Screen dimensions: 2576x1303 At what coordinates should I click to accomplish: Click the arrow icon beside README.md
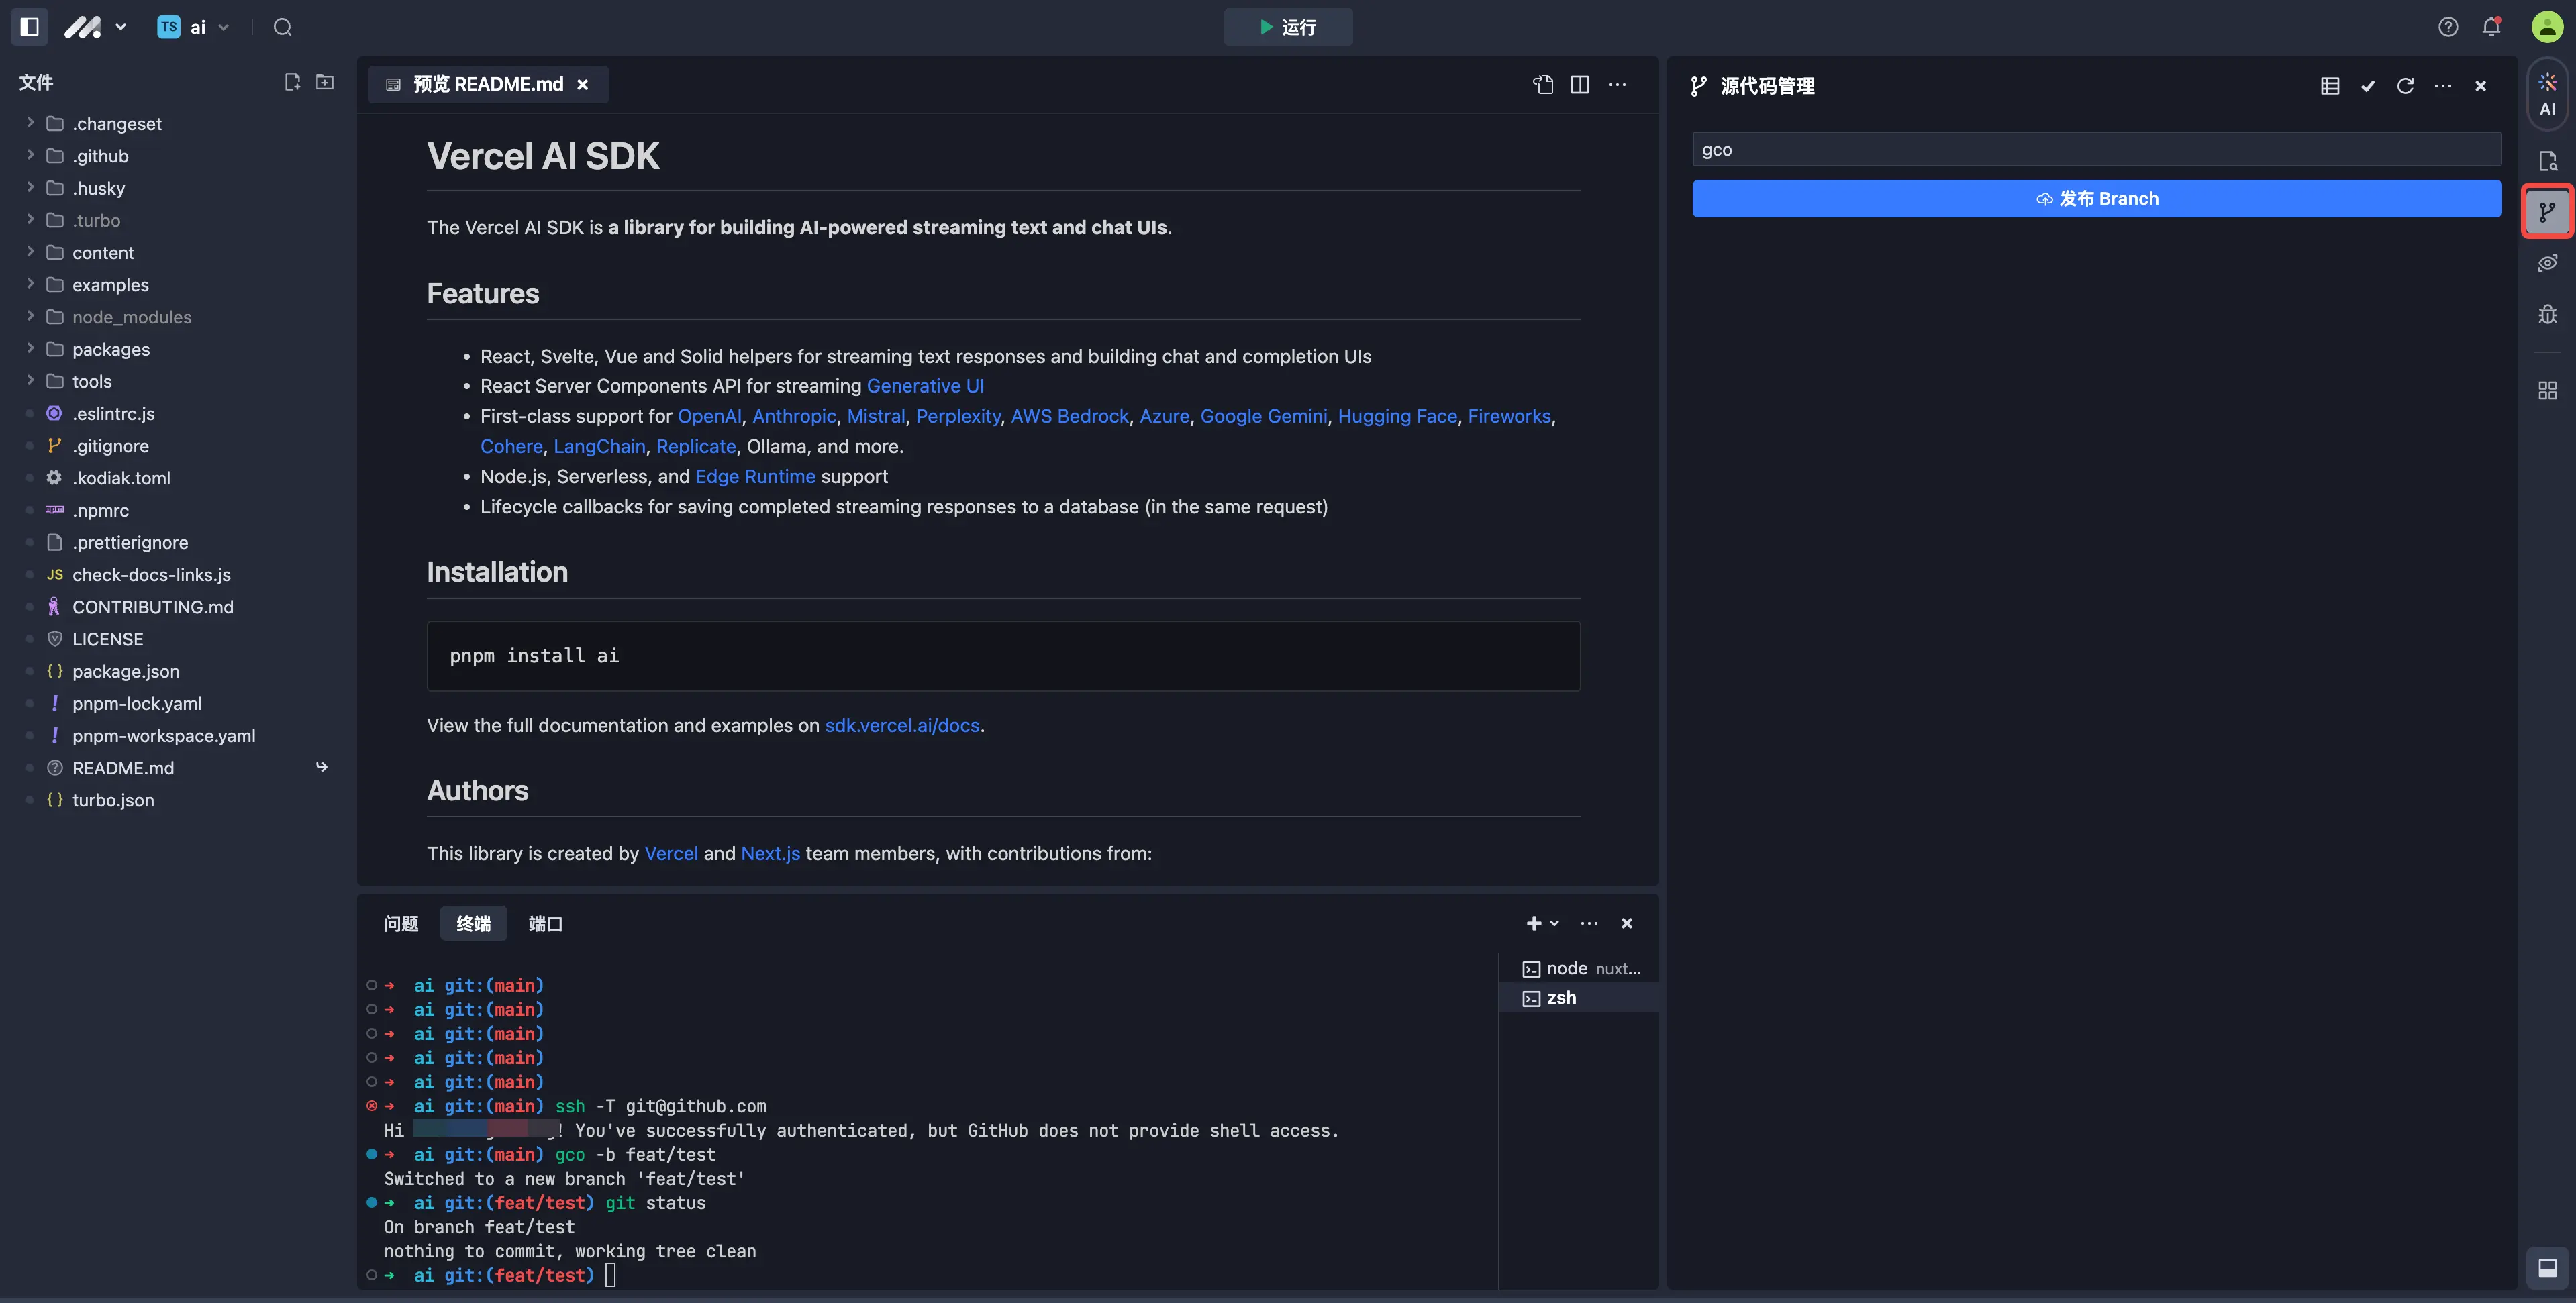tap(322, 767)
